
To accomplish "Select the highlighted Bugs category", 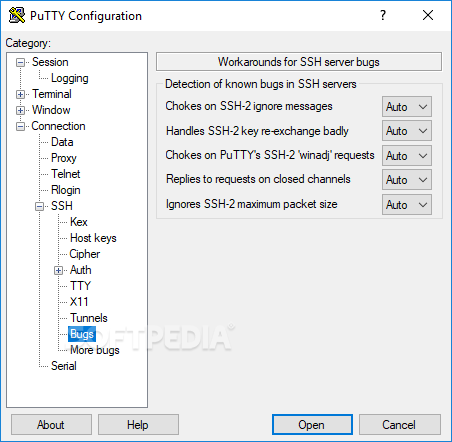I will click(x=82, y=334).
